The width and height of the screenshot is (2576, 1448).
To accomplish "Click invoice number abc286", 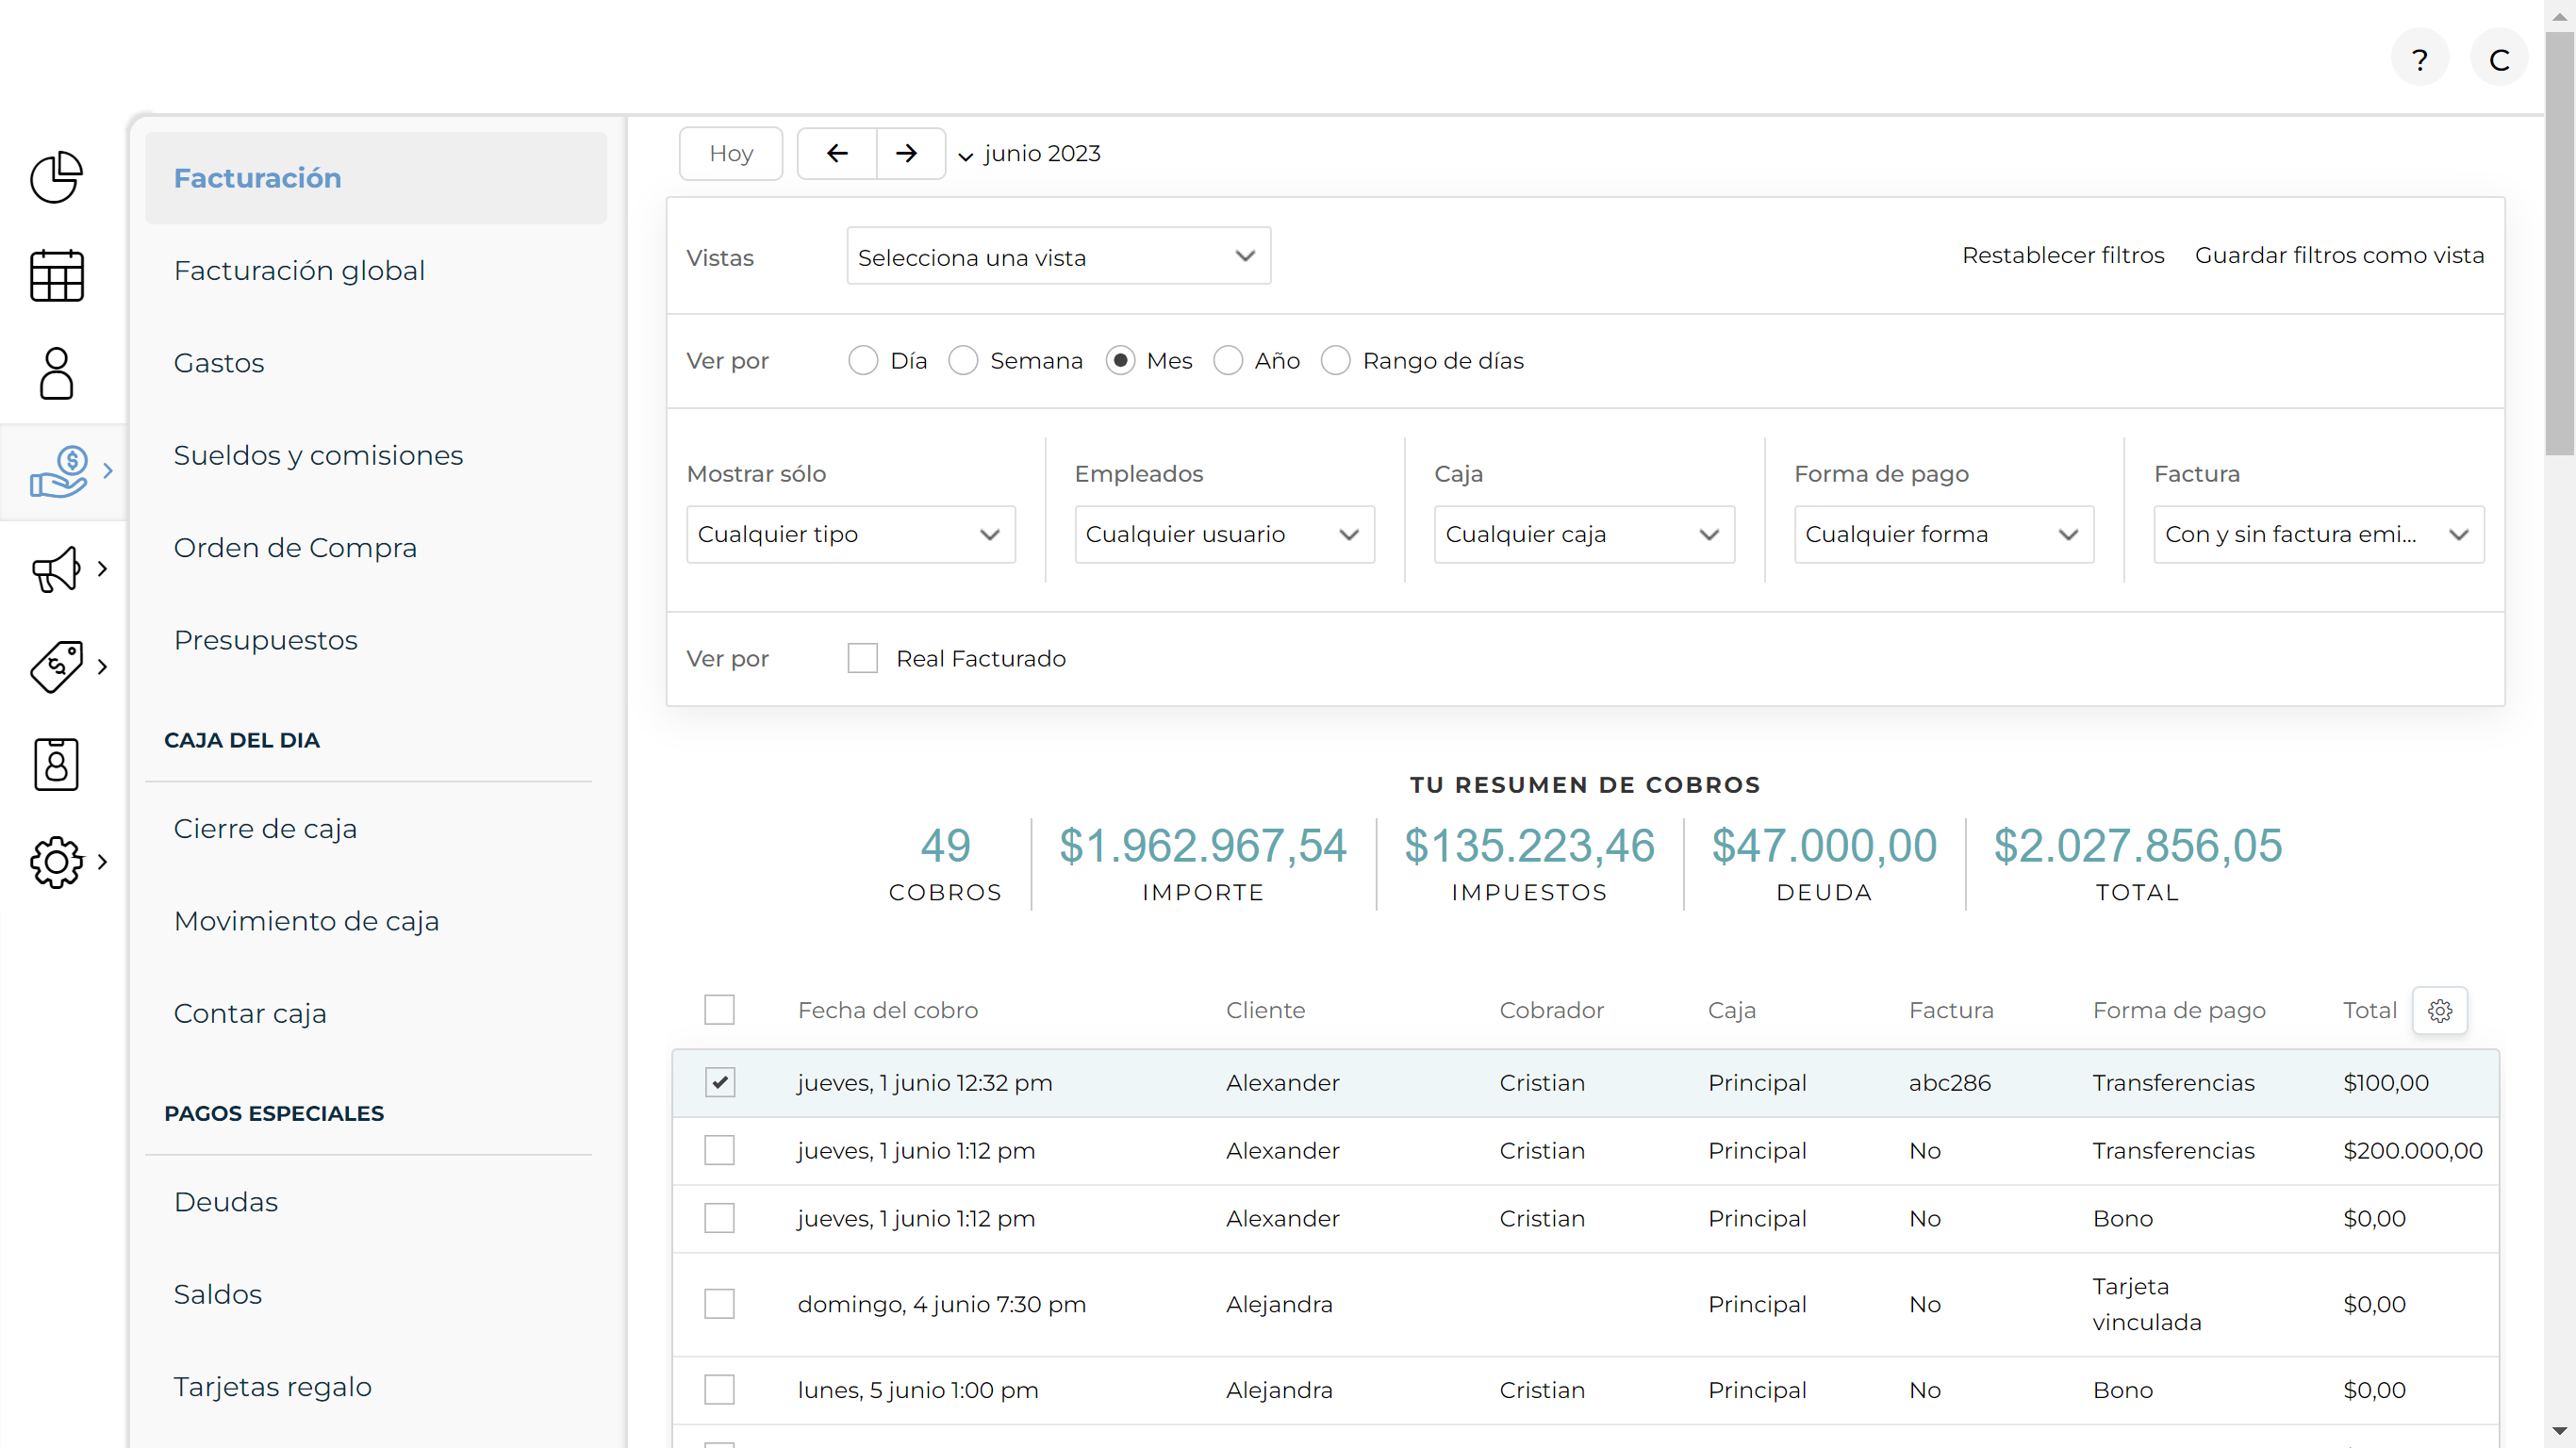I will pyautogui.click(x=1950, y=1082).
